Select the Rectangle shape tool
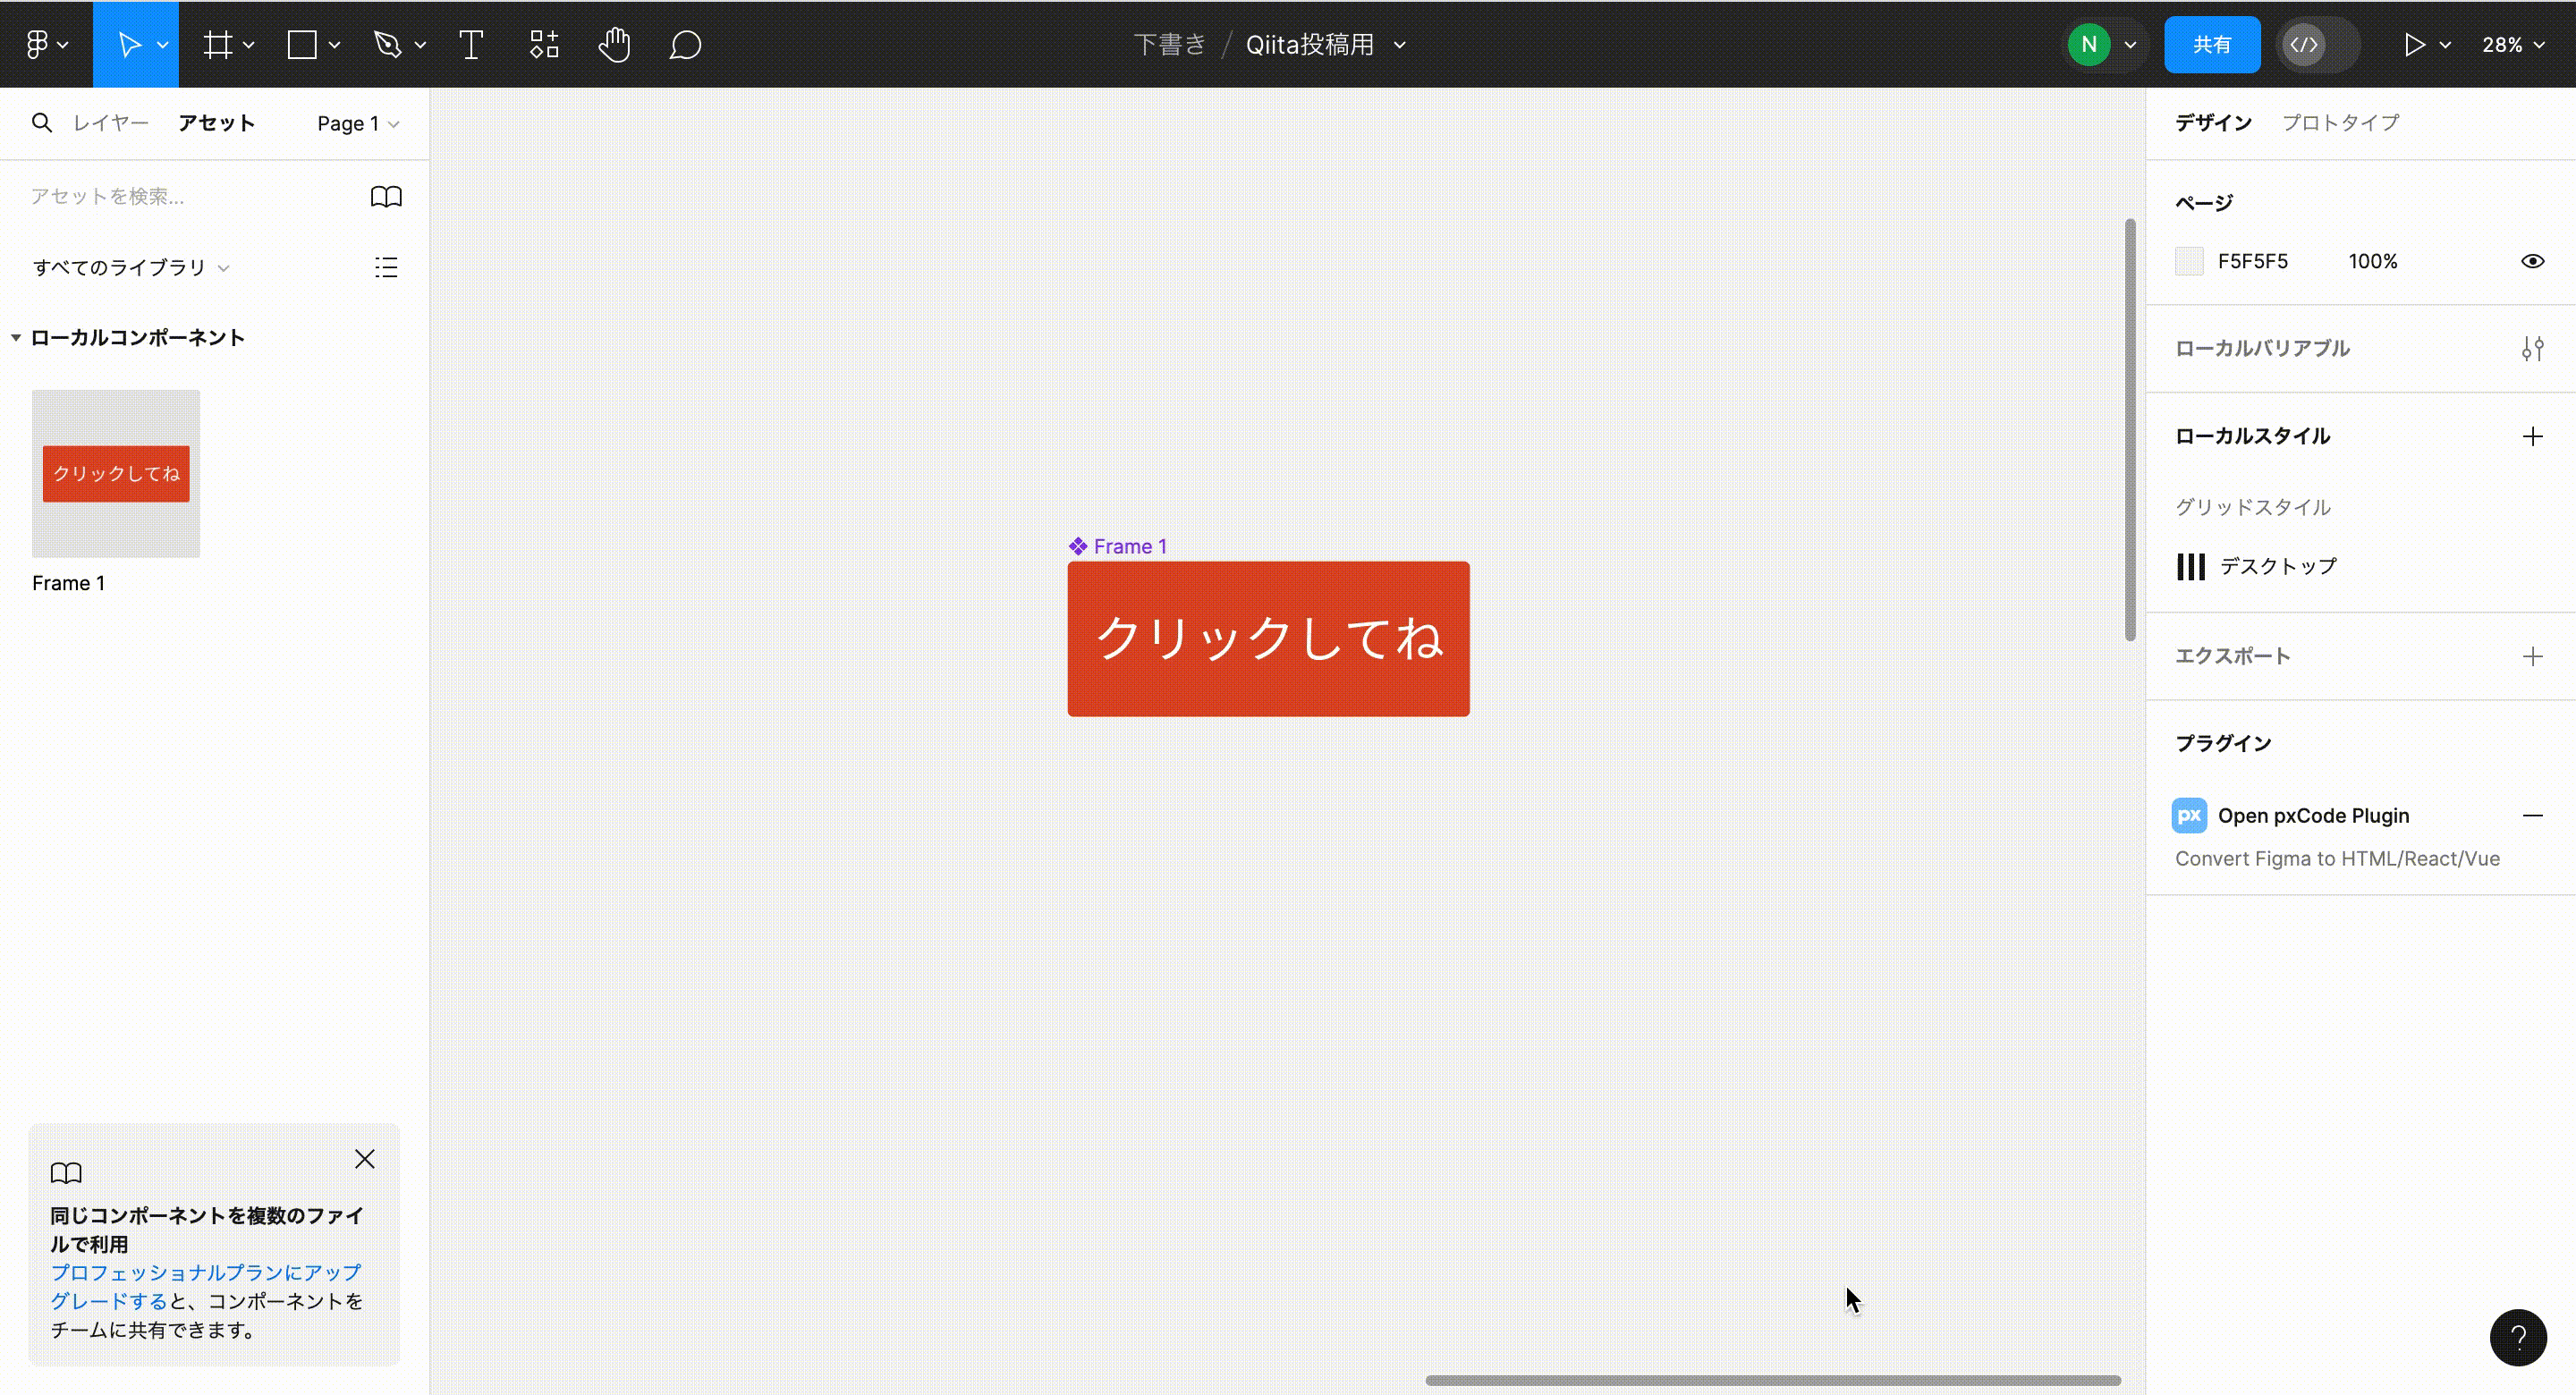The image size is (2576, 1395). click(x=300, y=43)
